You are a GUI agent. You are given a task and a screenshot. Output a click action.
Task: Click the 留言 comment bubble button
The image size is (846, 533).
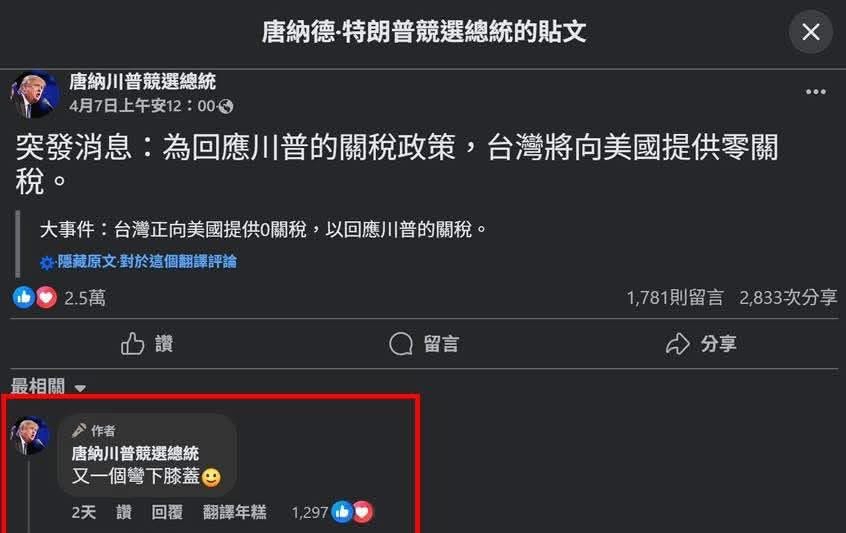click(424, 344)
